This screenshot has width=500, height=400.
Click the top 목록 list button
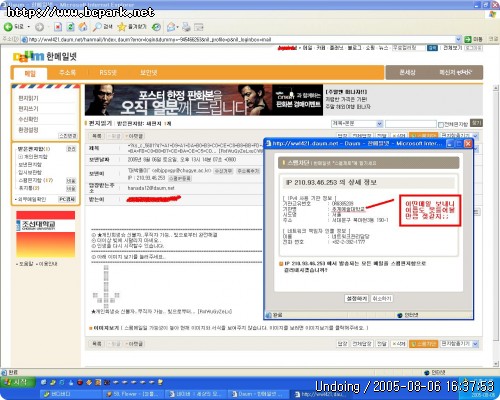97,136
